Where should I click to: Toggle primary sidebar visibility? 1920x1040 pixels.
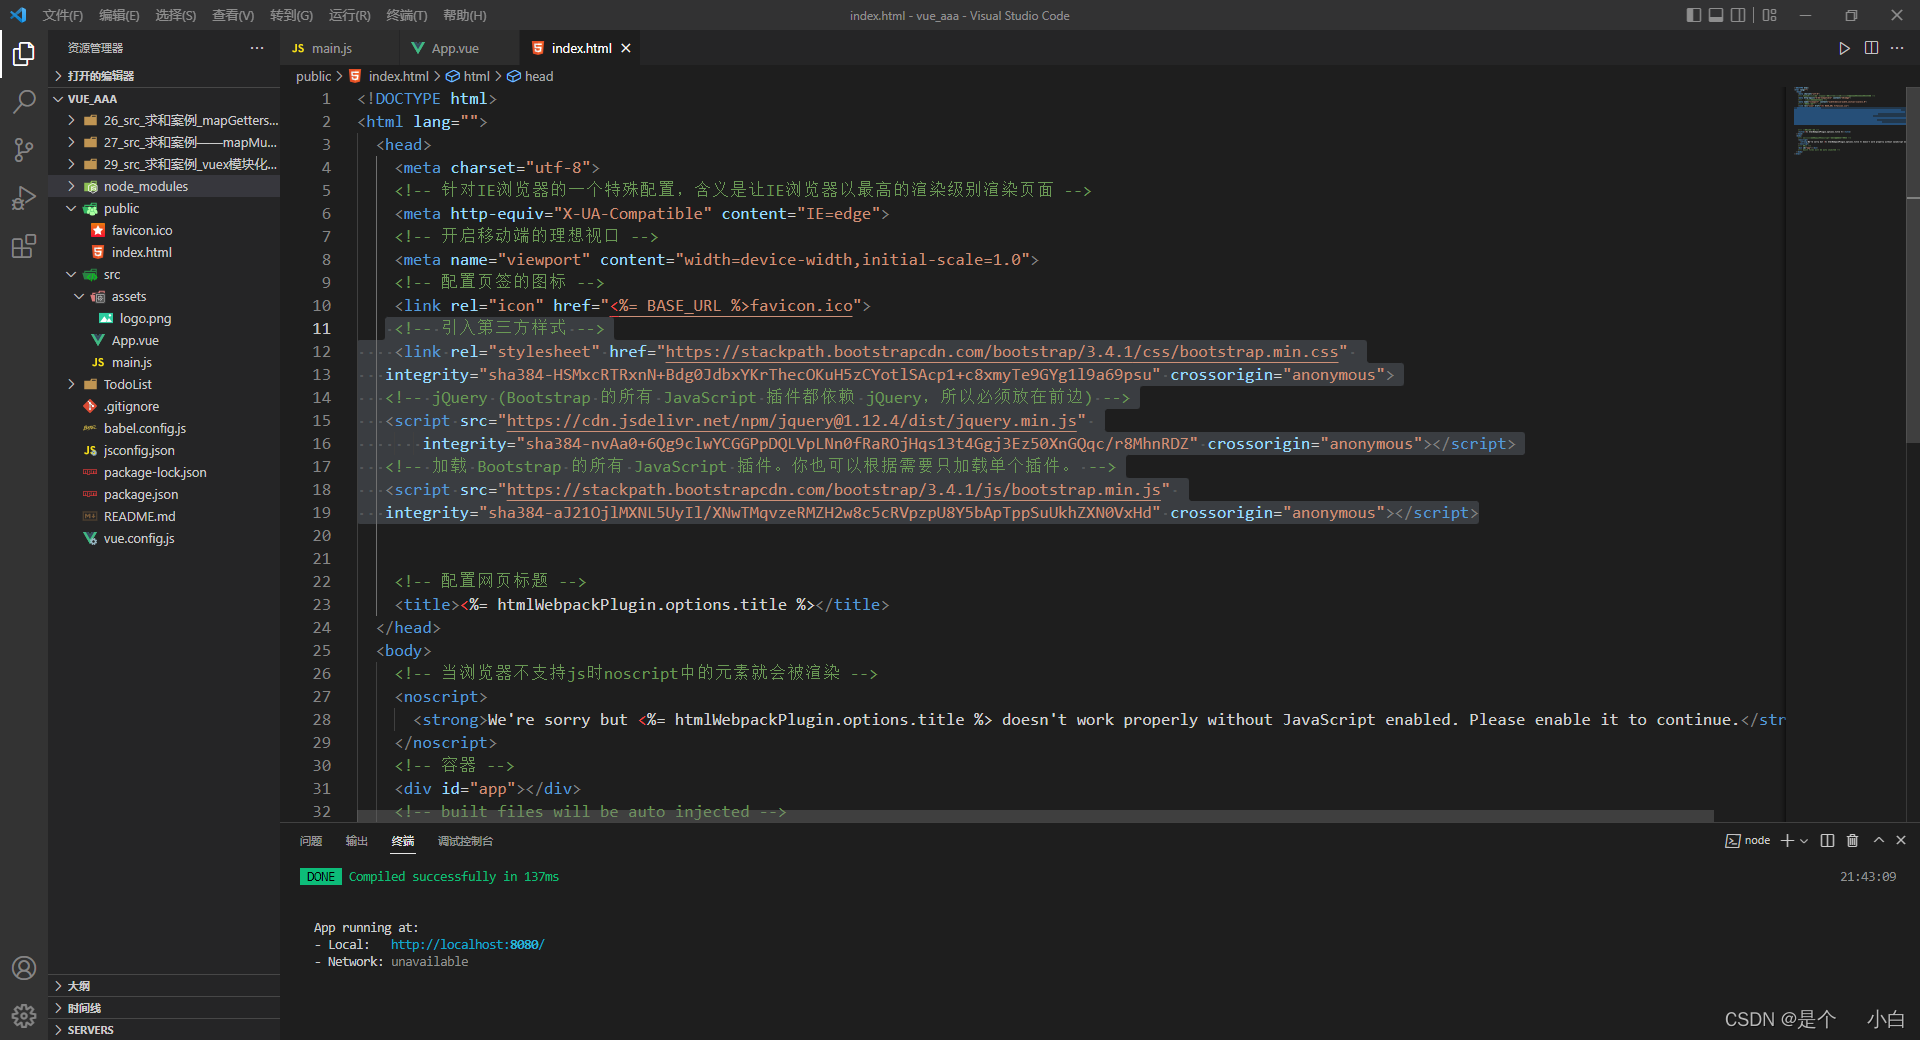tap(1692, 15)
